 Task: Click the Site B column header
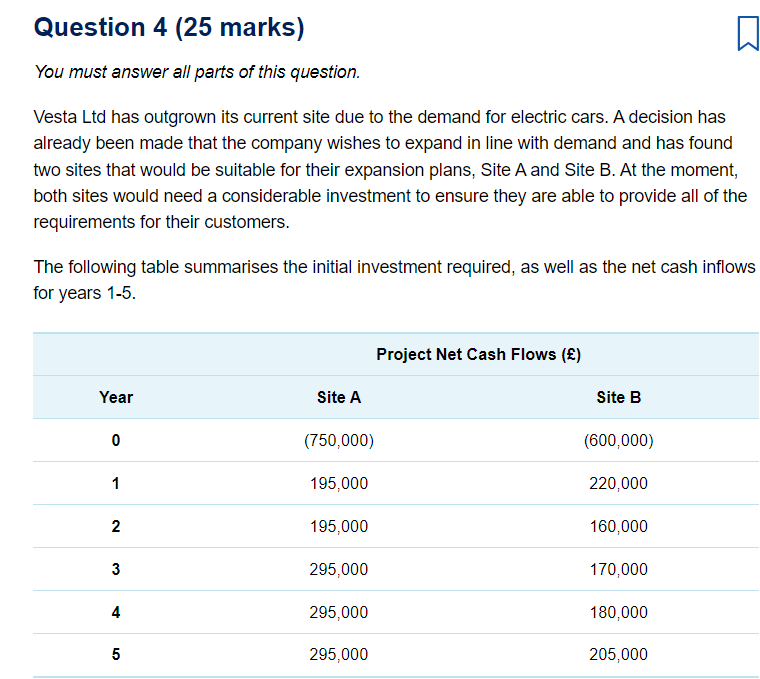pos(618,397)
